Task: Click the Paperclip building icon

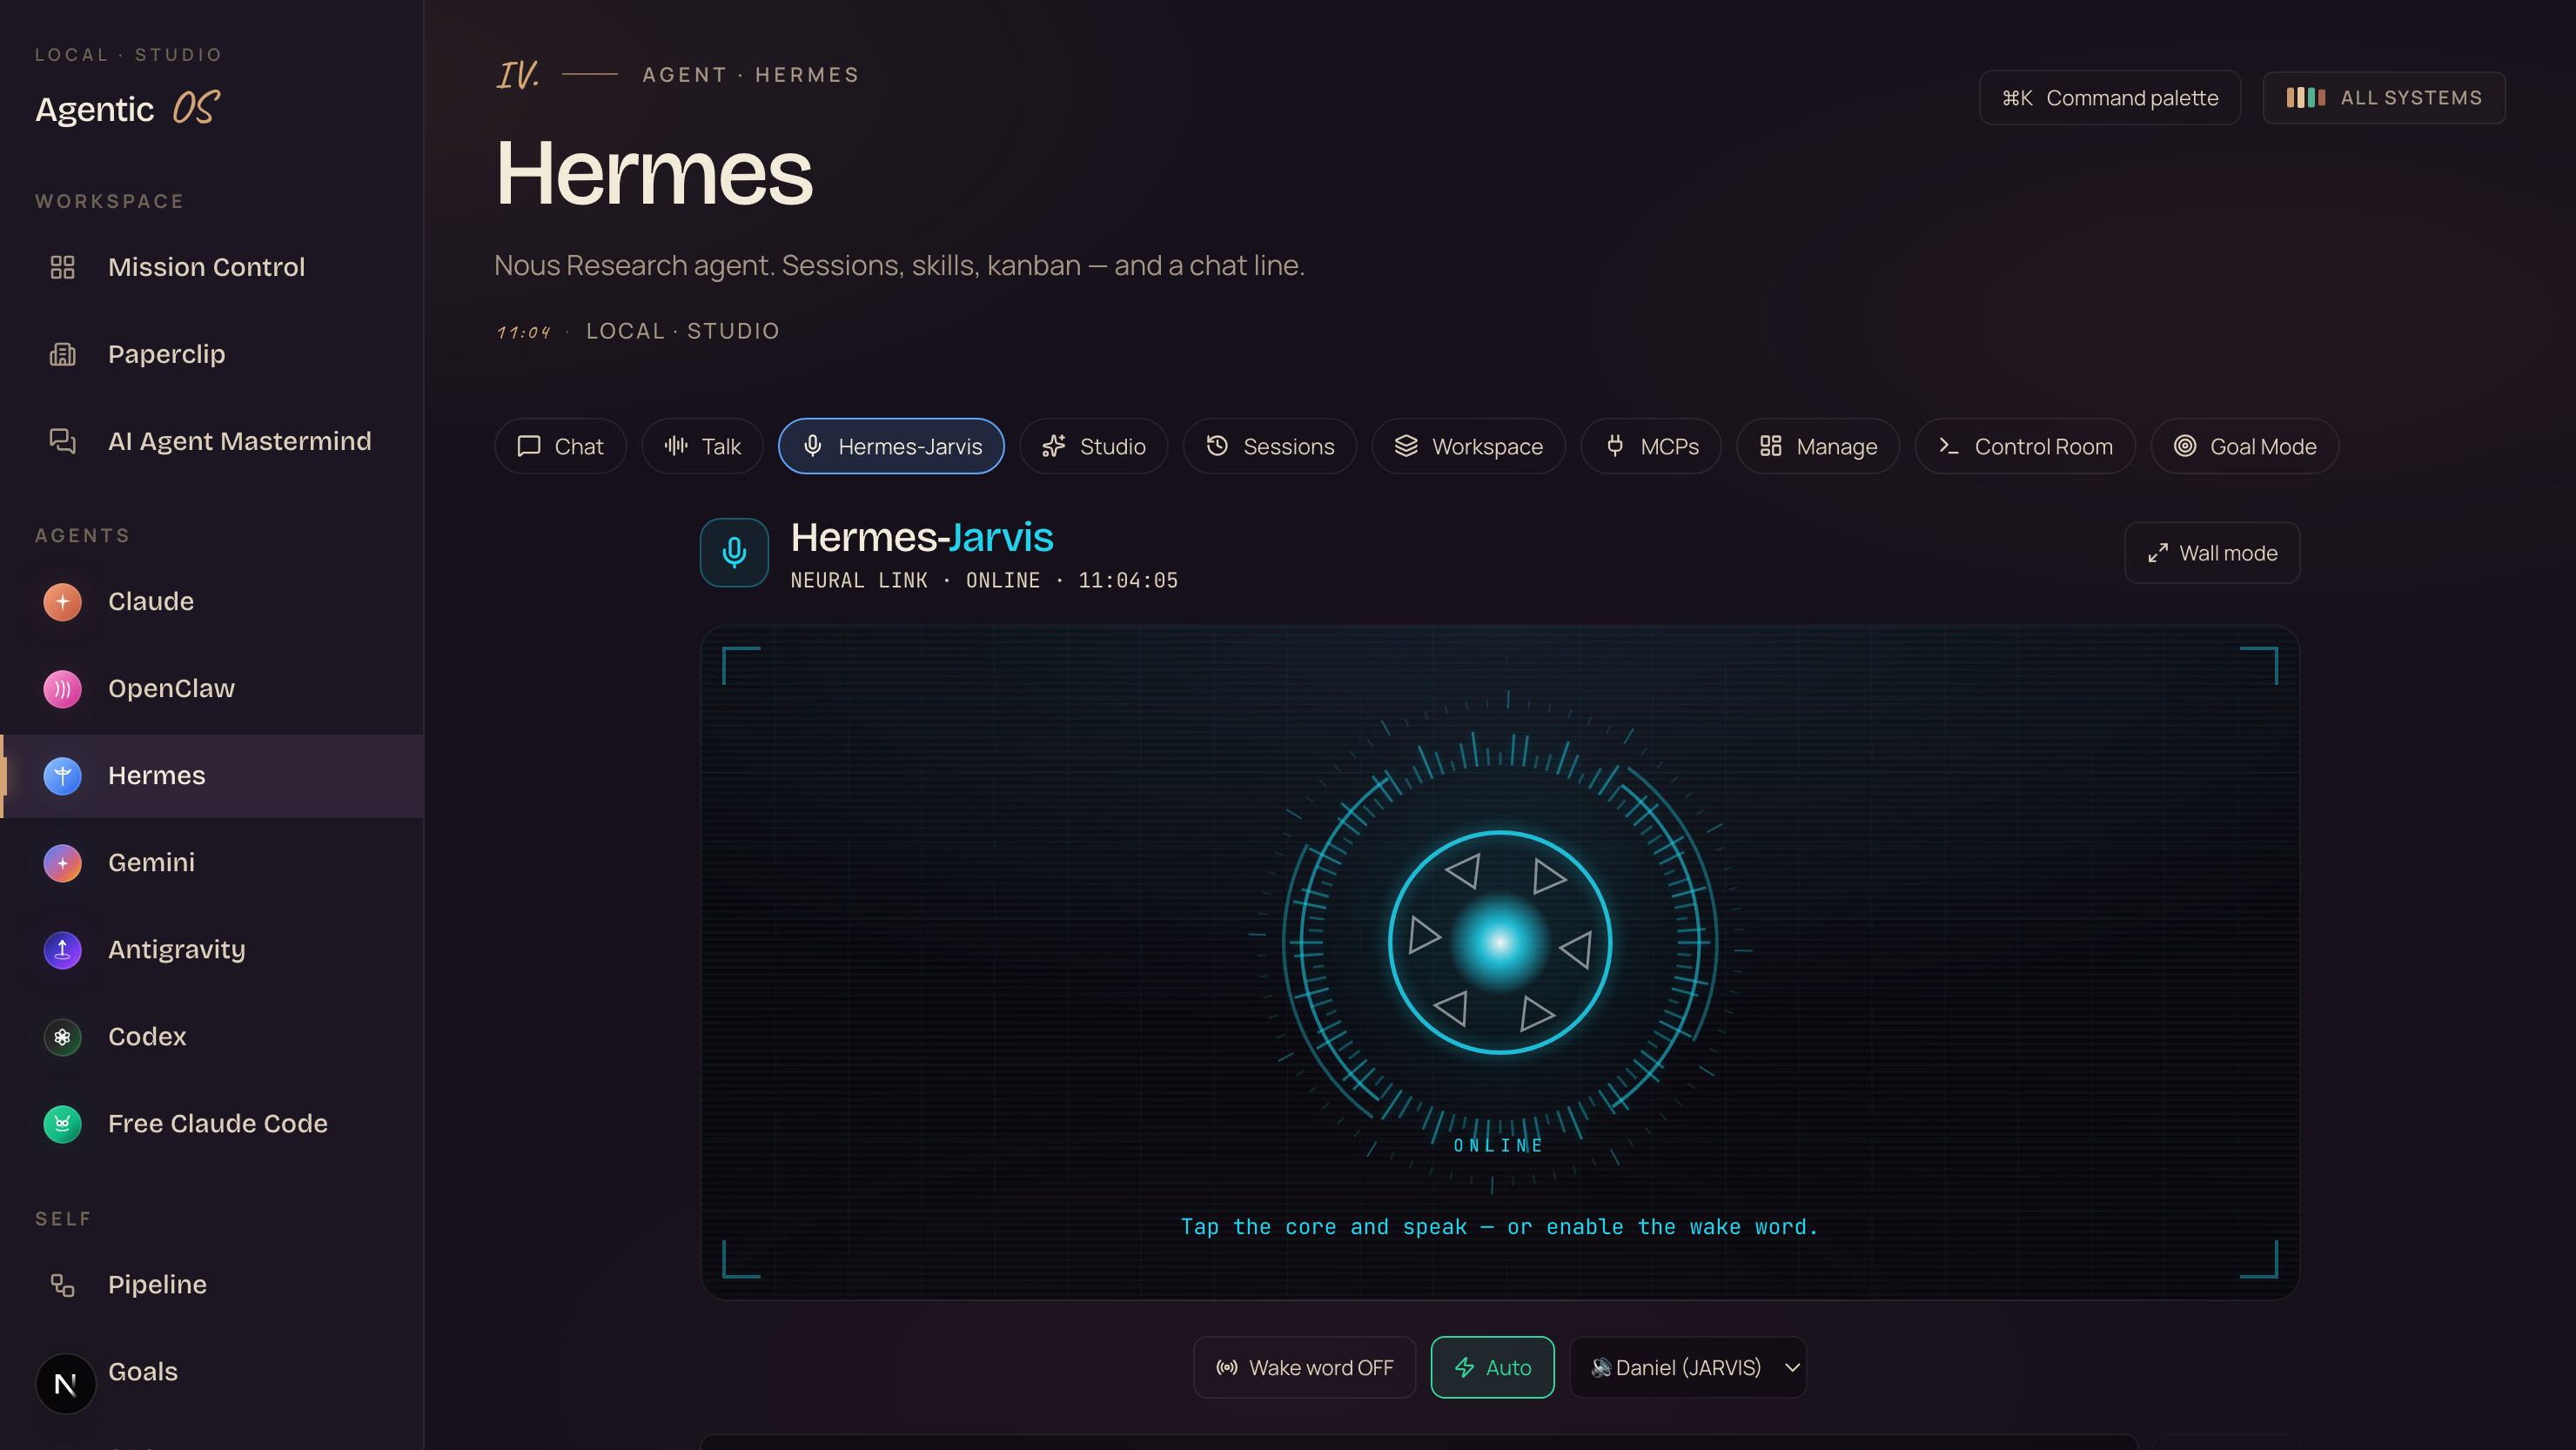Action: tap(62, 354)
